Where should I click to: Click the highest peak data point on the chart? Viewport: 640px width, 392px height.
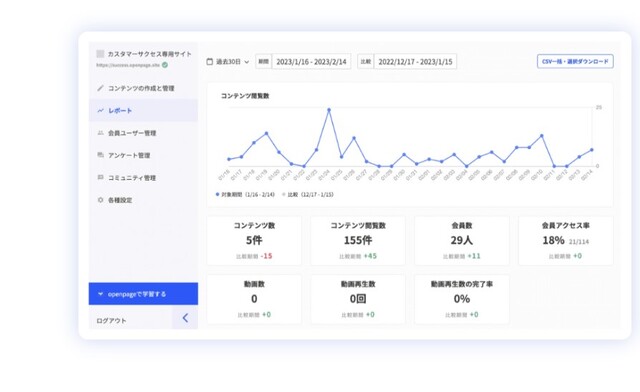coord(329,110)
